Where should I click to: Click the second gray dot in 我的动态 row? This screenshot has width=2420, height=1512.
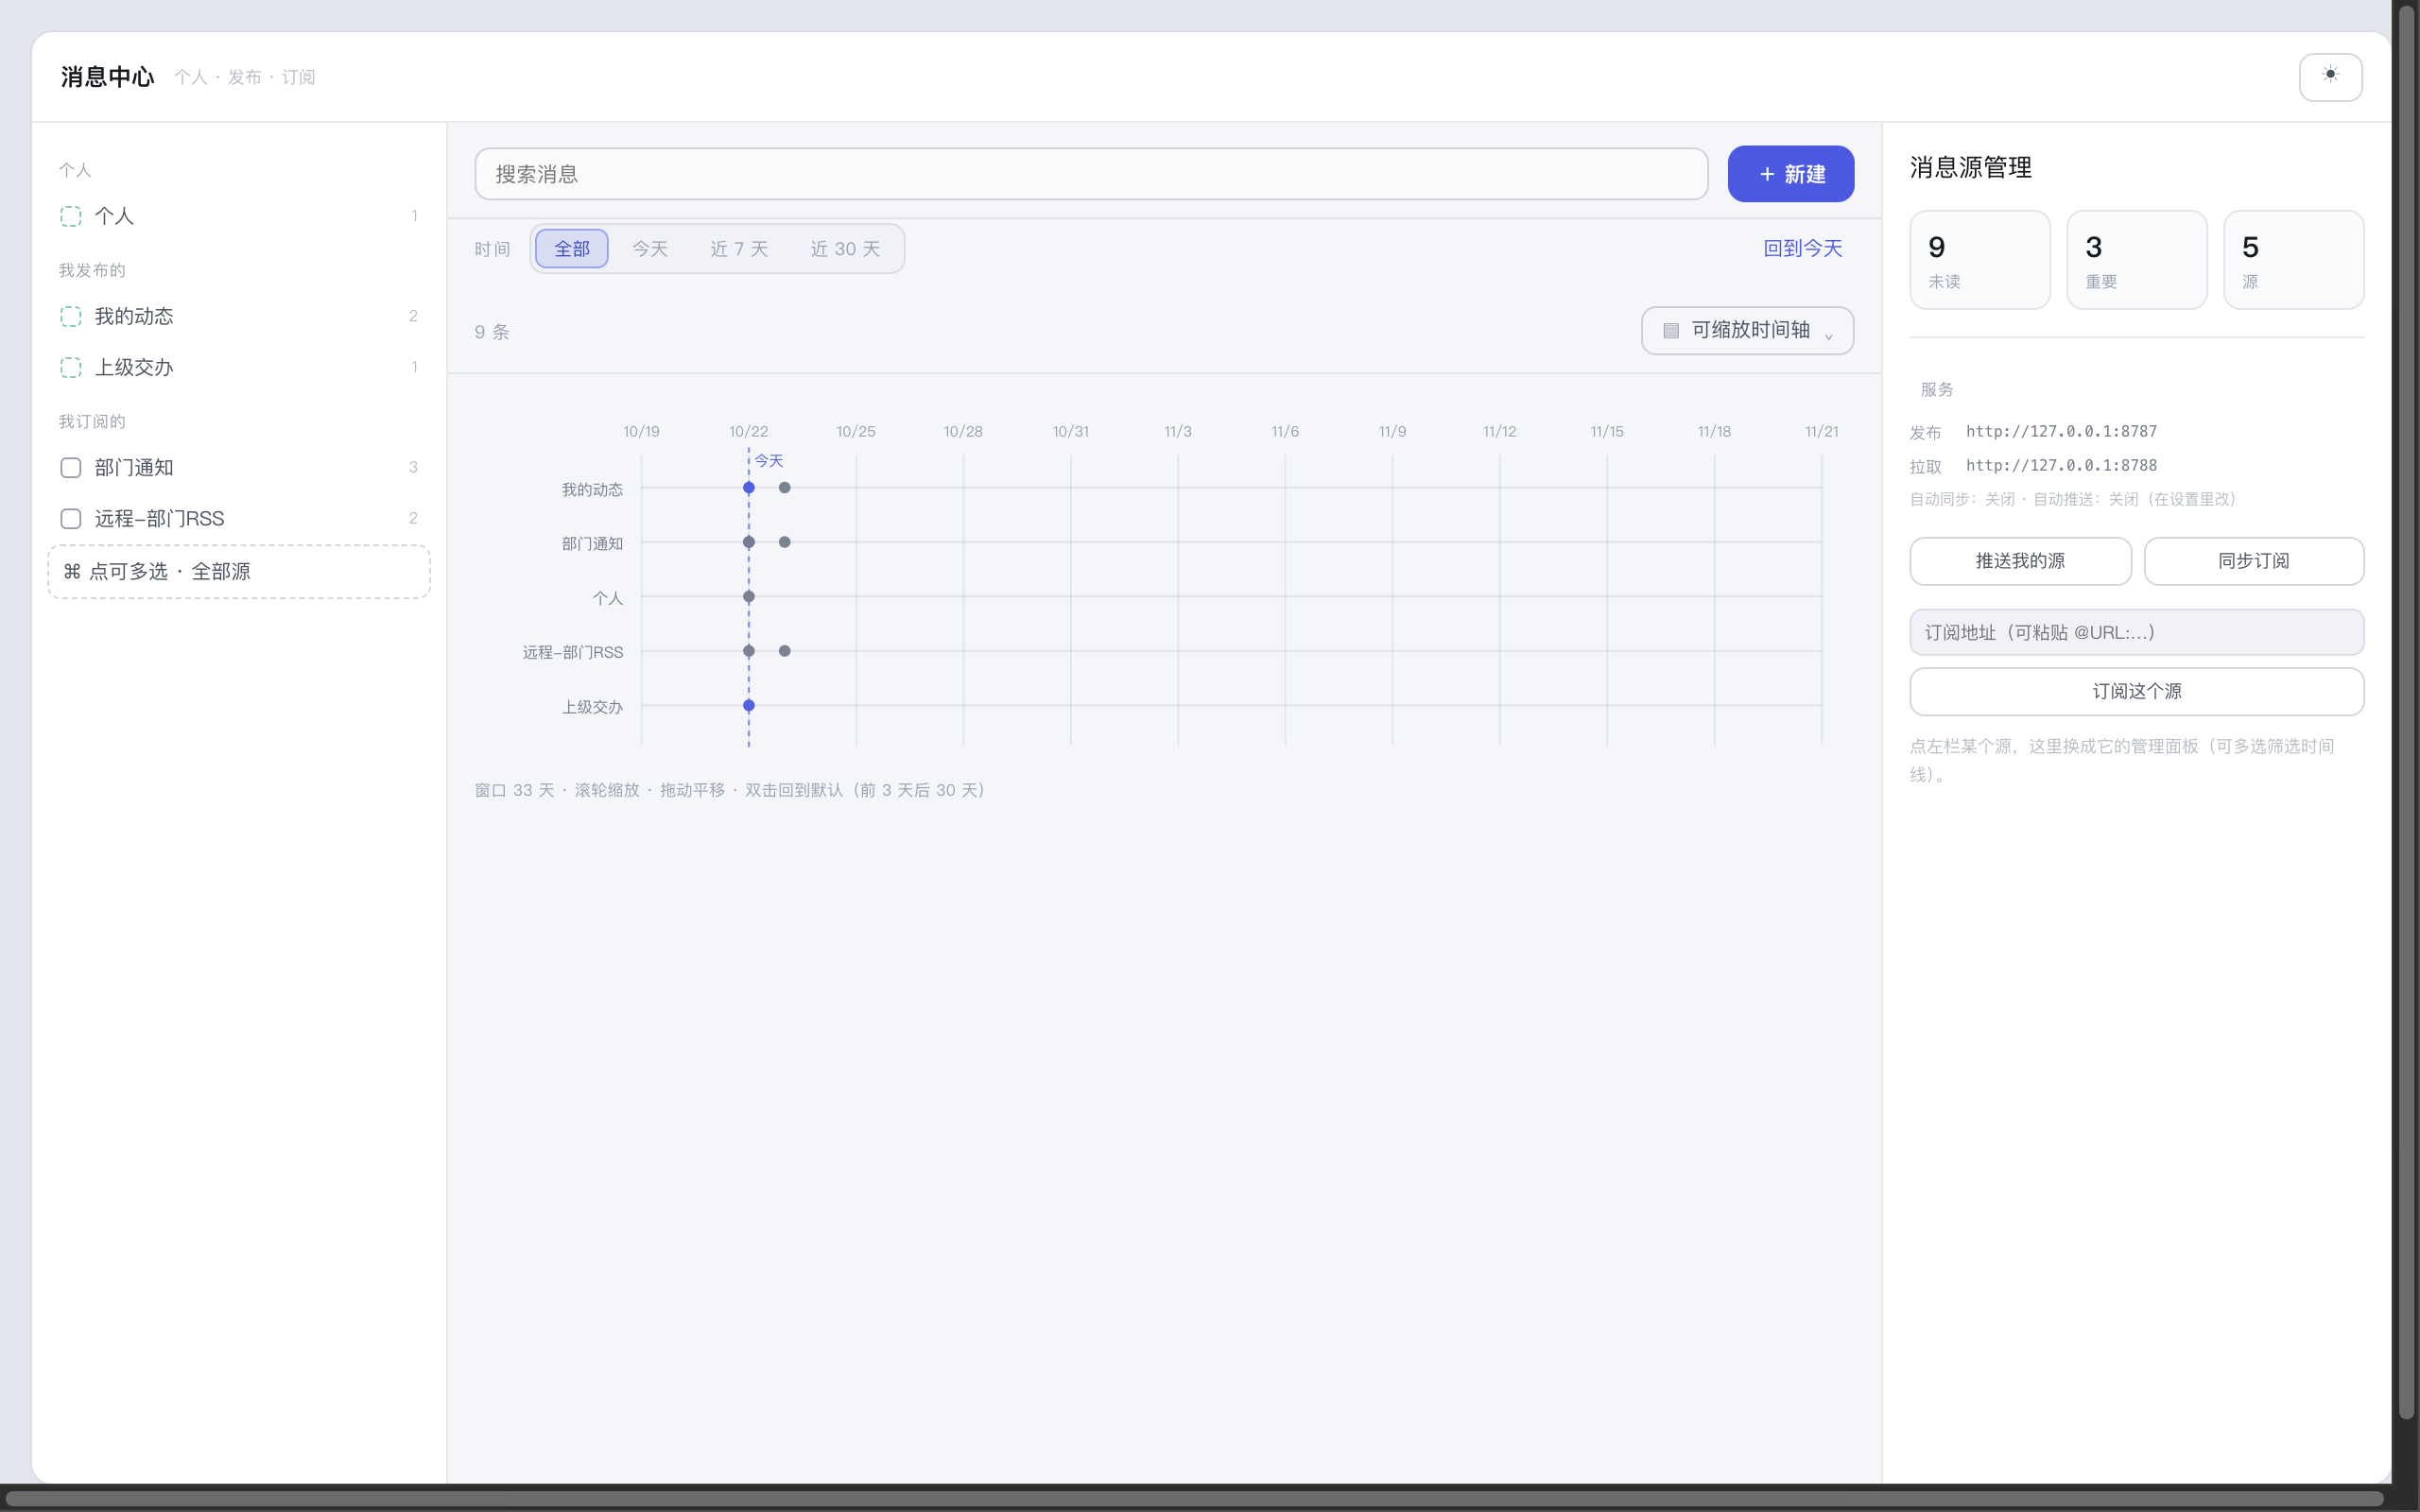tap(785, 488)
